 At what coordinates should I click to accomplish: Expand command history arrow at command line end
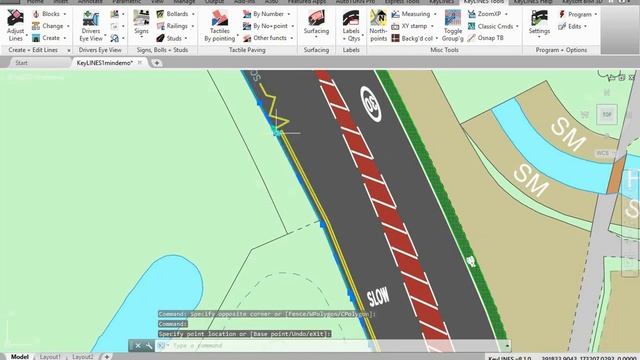tap(507, 346)
